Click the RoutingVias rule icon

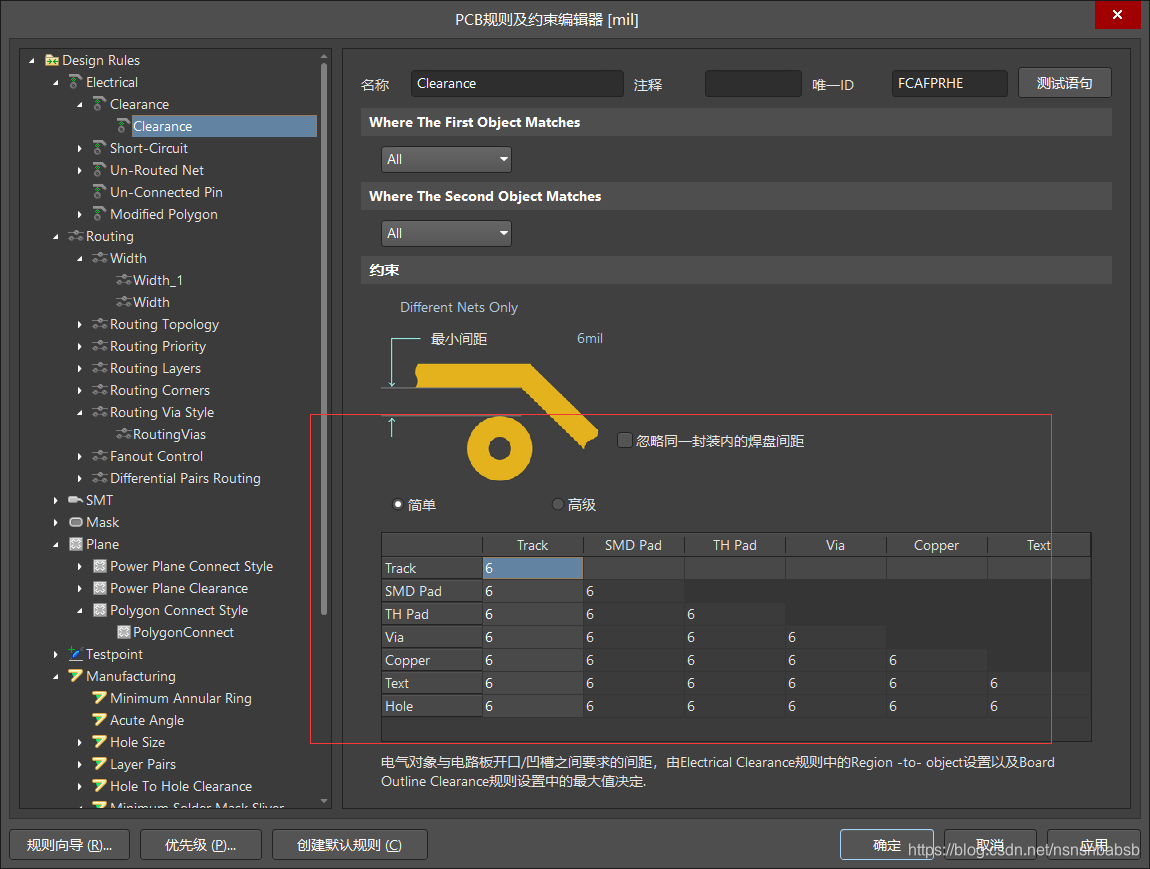click(x=123, y=434)
